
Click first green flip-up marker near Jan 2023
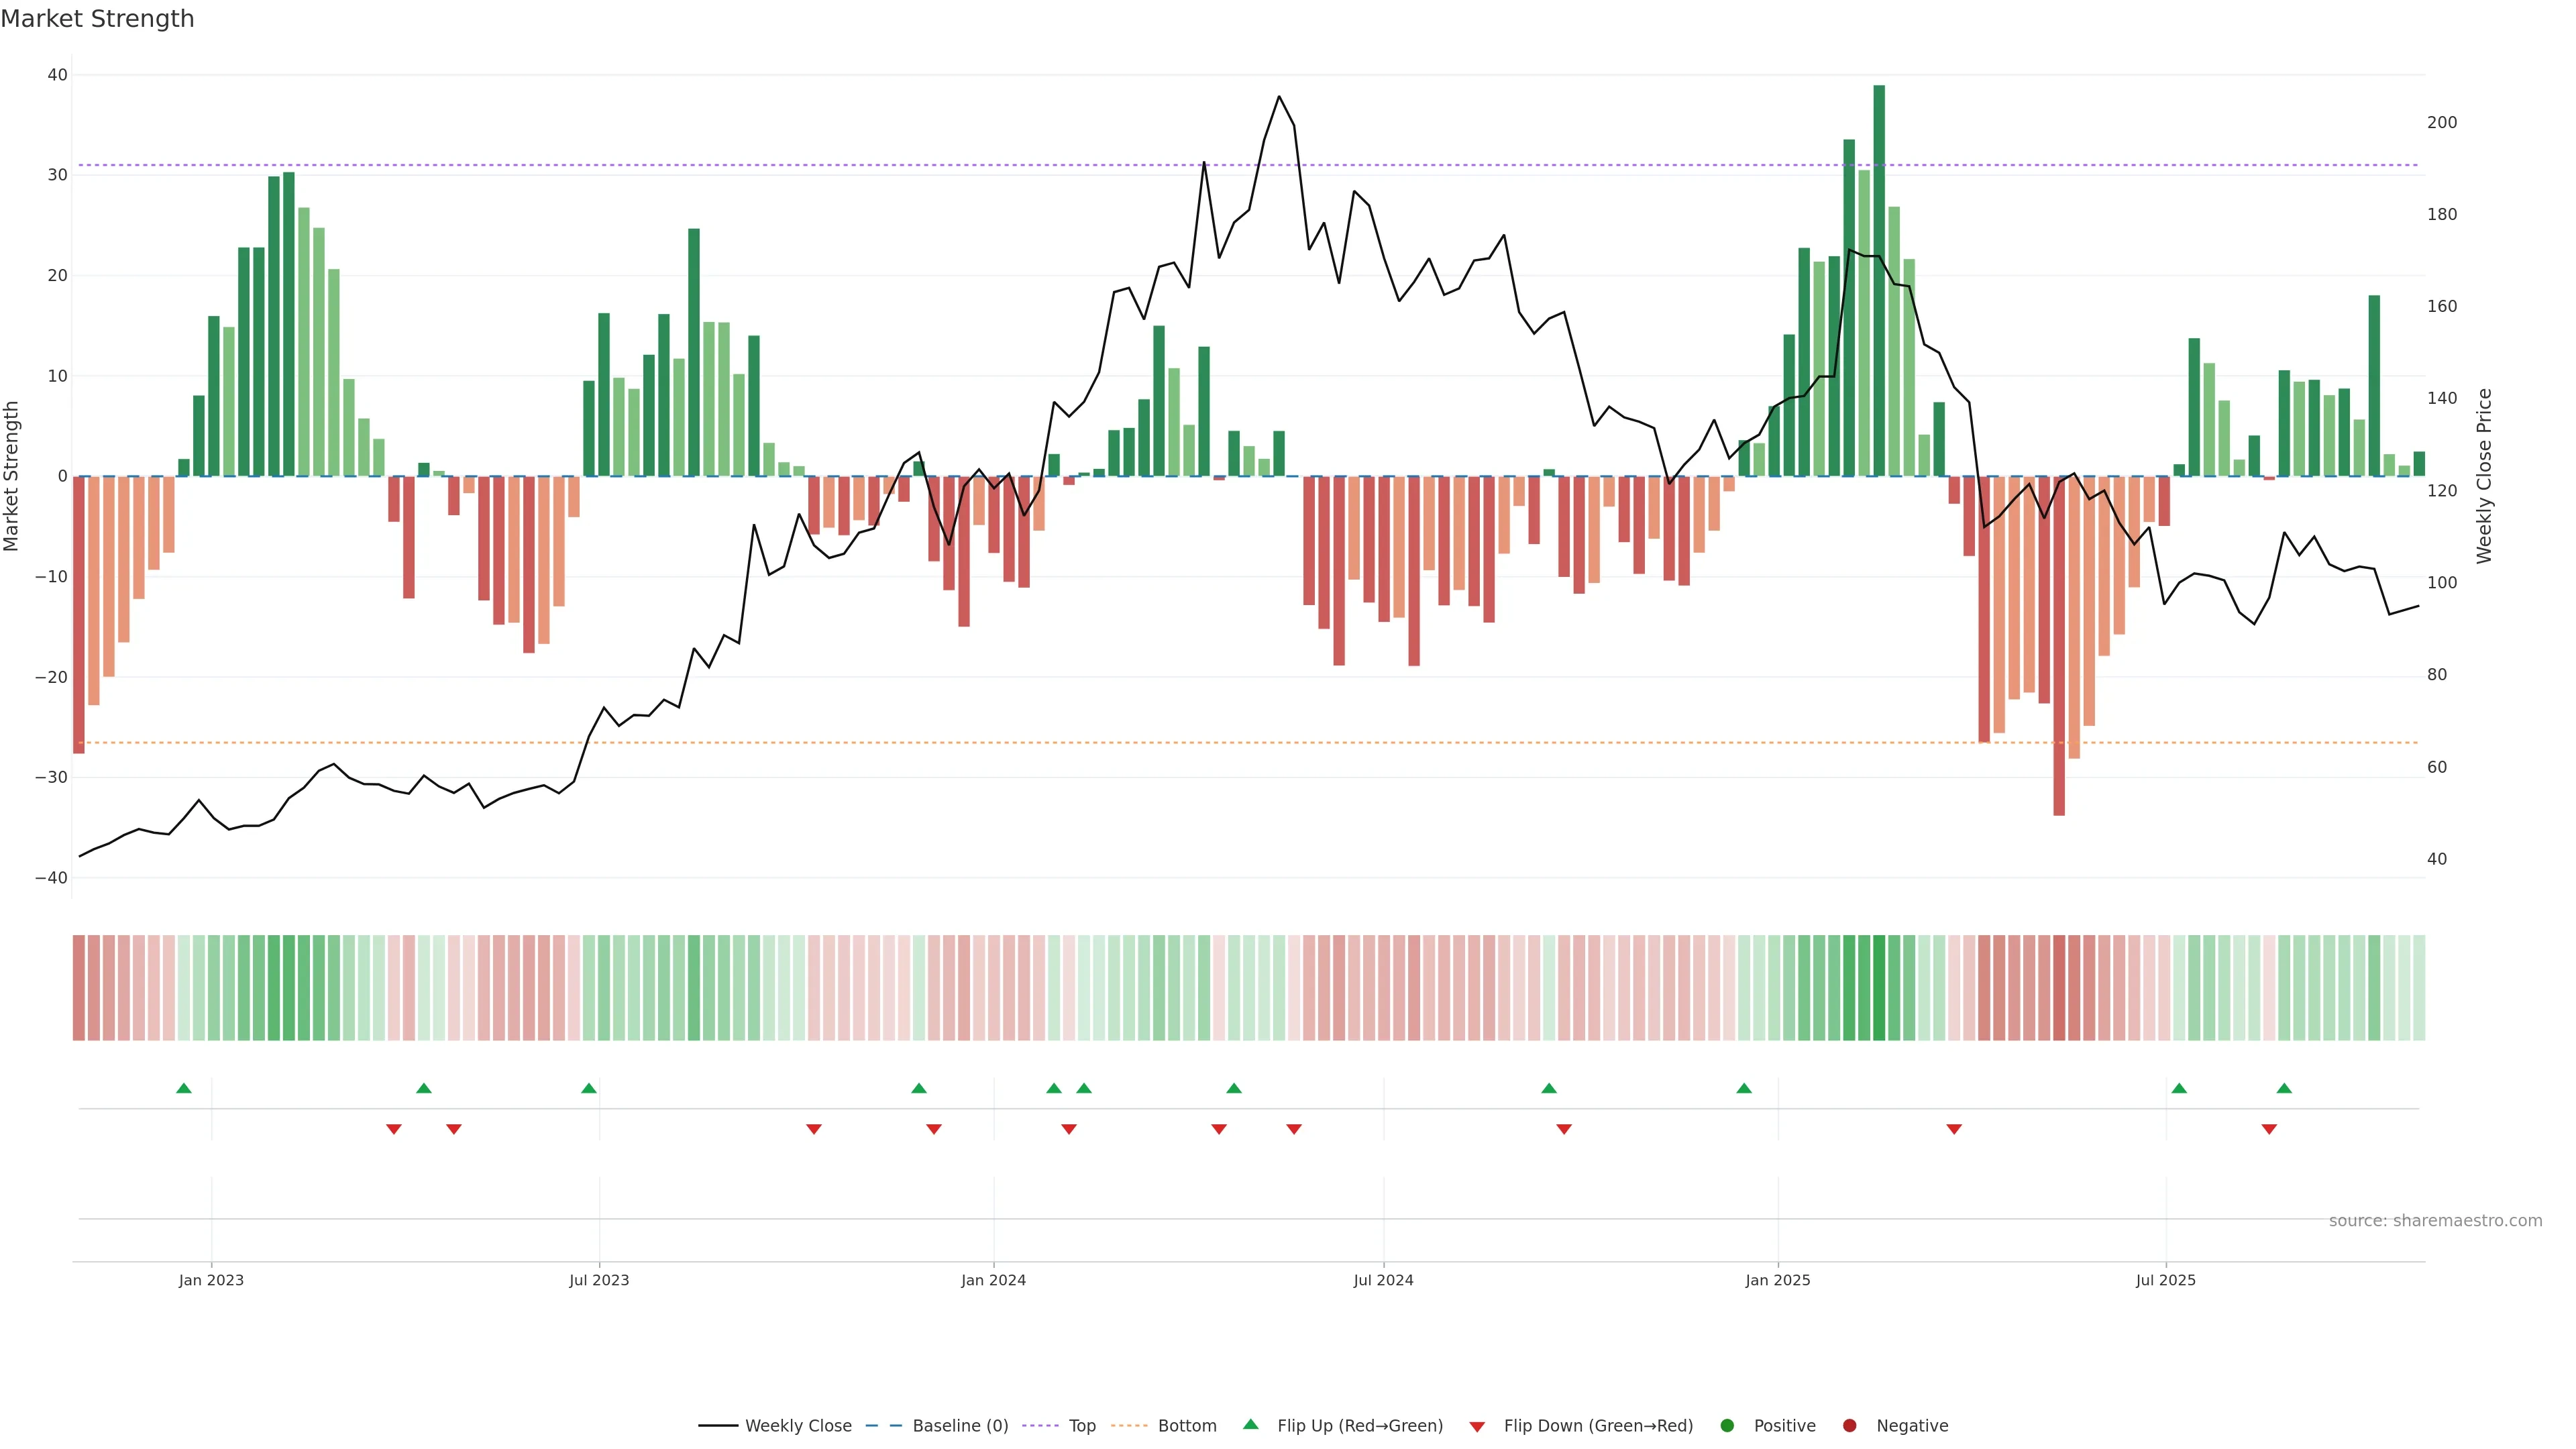click(184, 1088)
